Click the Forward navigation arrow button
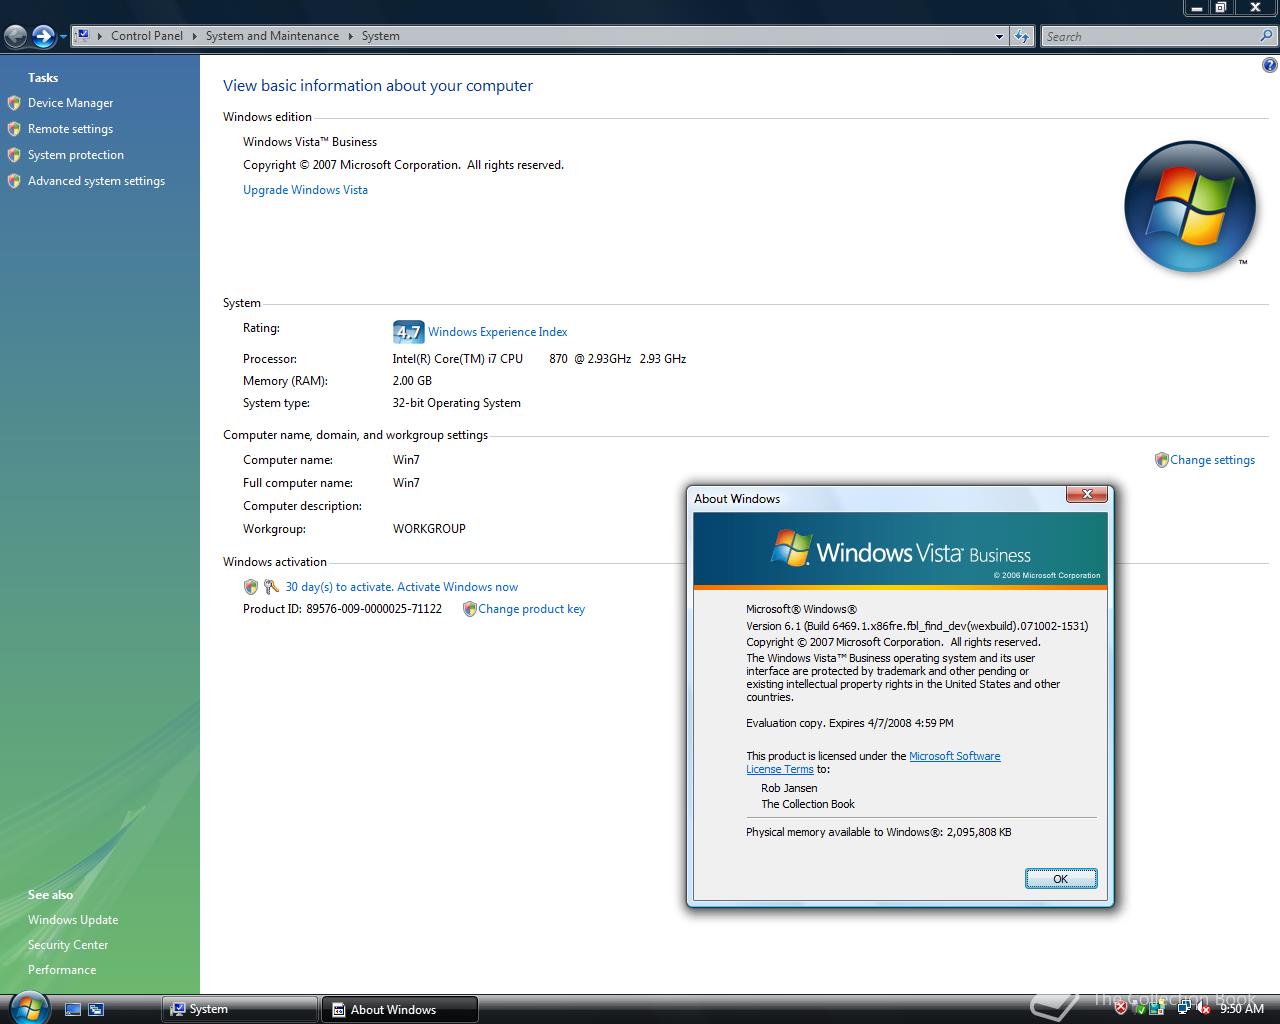The width and height of the screenshot is (1280, 1024). point(43,37)
